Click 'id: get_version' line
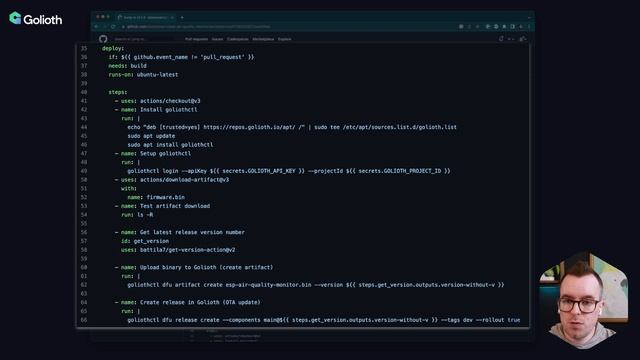The image size is (640, 360). tap(145, 241)
